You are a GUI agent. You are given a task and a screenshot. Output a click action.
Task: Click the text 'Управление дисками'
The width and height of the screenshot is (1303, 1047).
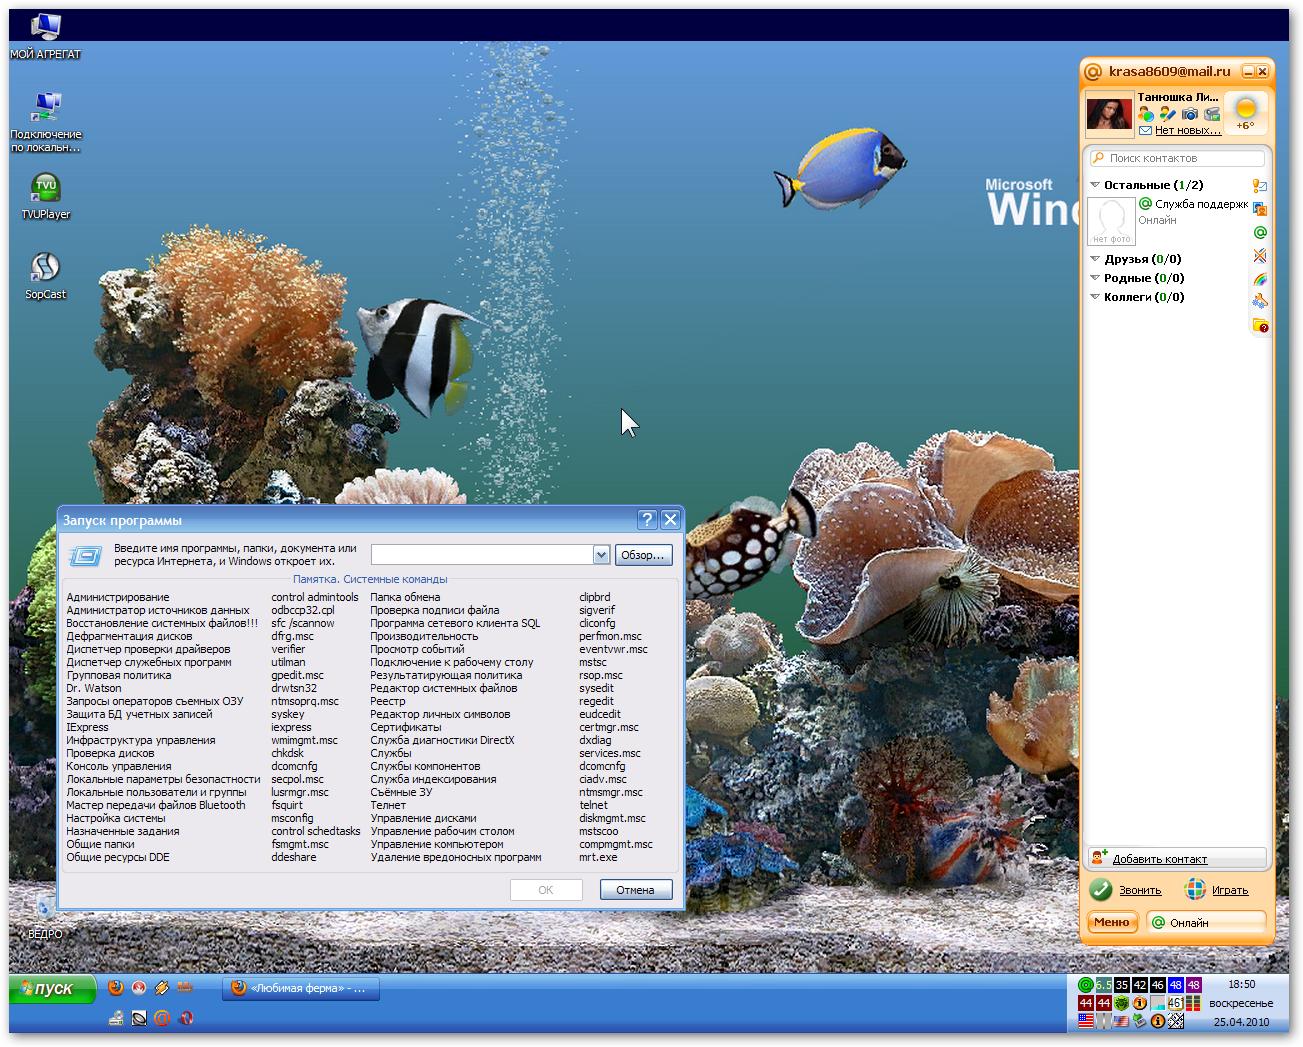click(x=424, y=818)
